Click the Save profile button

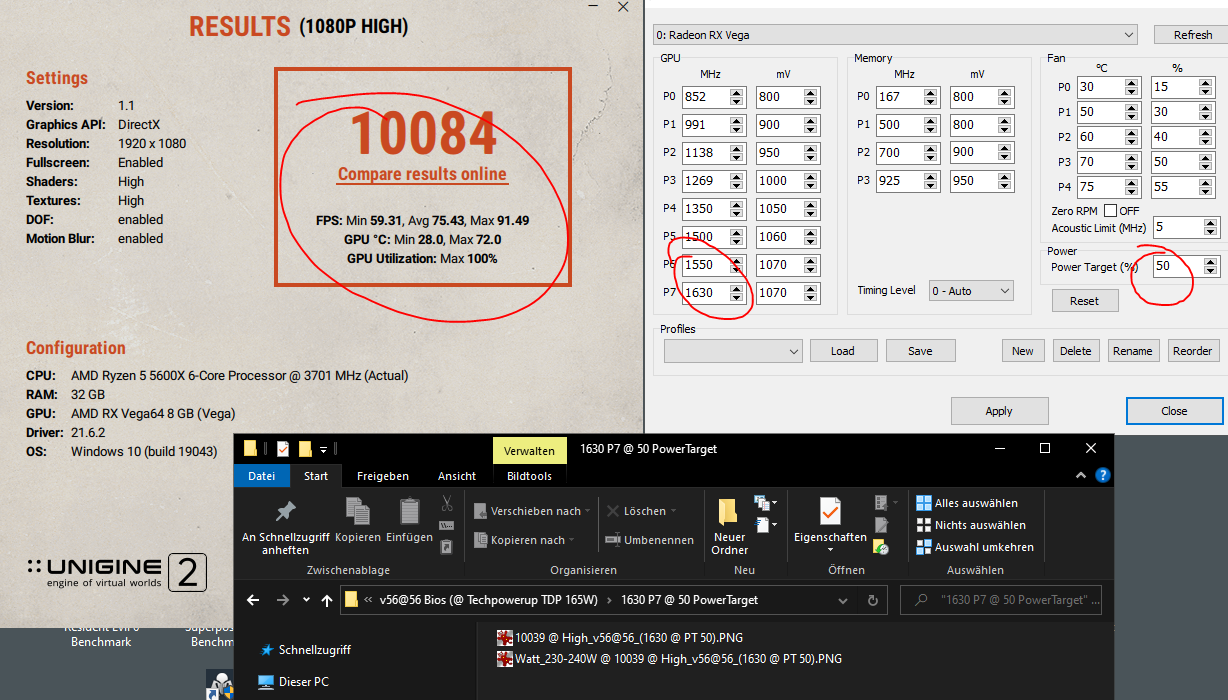tap(920, 351)
